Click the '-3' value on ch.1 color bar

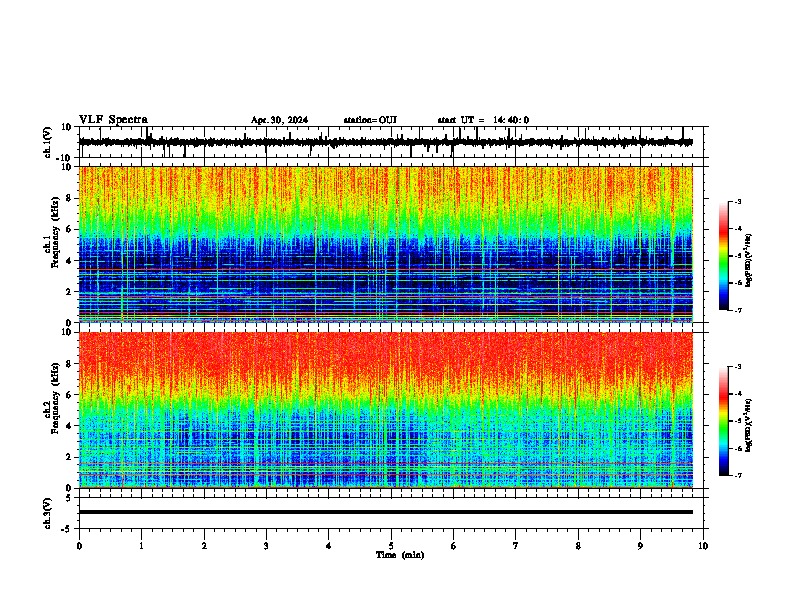[737, 201]
